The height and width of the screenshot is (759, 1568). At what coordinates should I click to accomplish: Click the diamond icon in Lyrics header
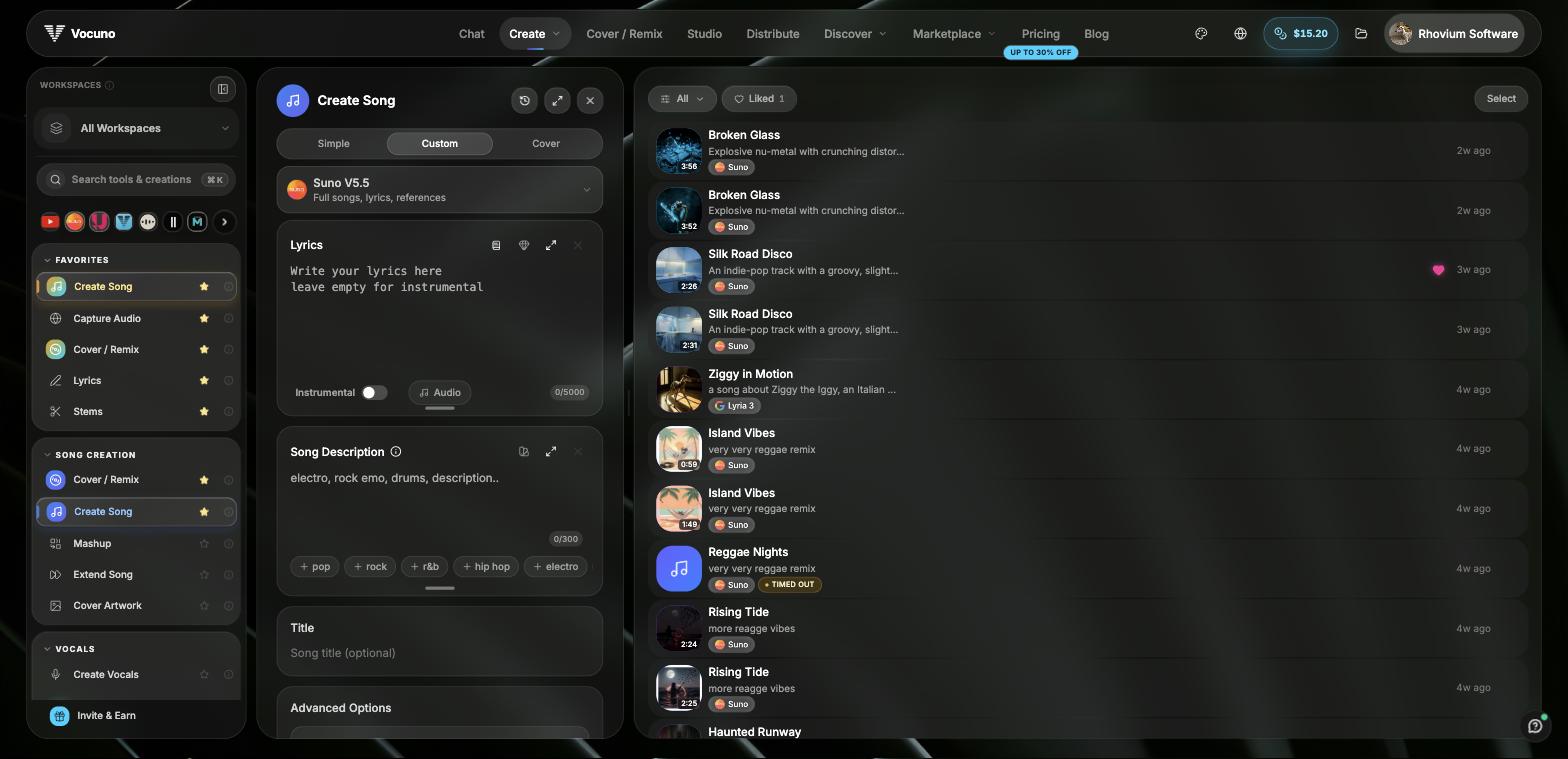click(523, 245)
